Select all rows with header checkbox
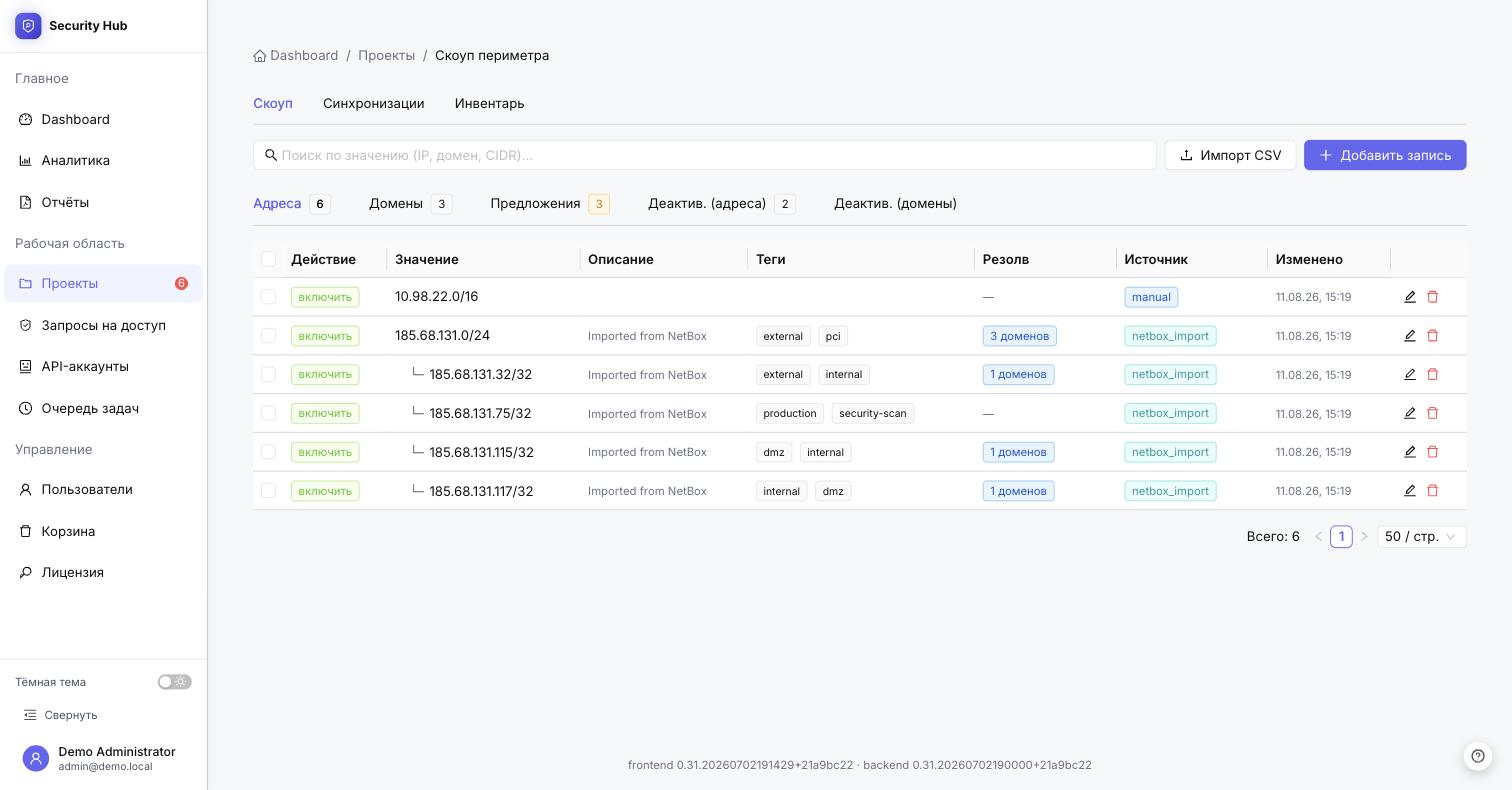Screen dimensions: 1512x790 point(268,259)
